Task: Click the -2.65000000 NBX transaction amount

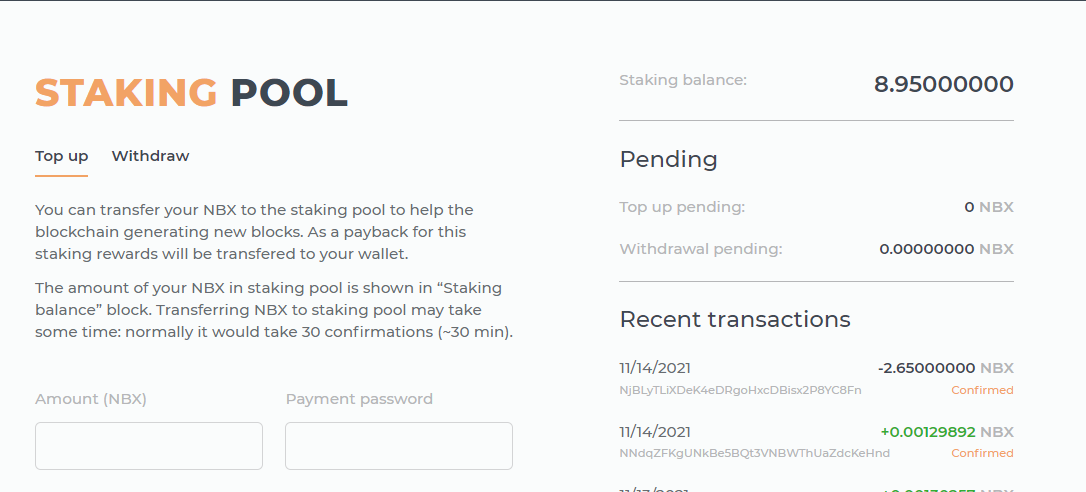Action: pyautogui.click(x=945, y=368)
